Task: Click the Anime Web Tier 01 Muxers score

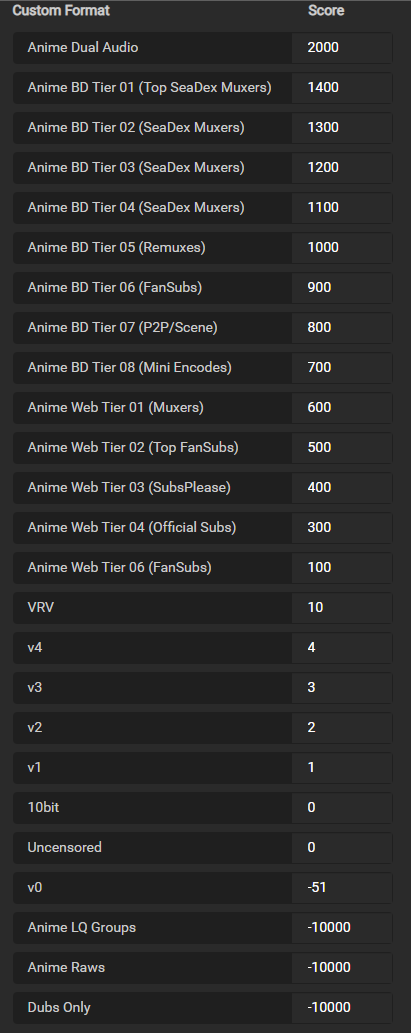Action: (341, 408)
